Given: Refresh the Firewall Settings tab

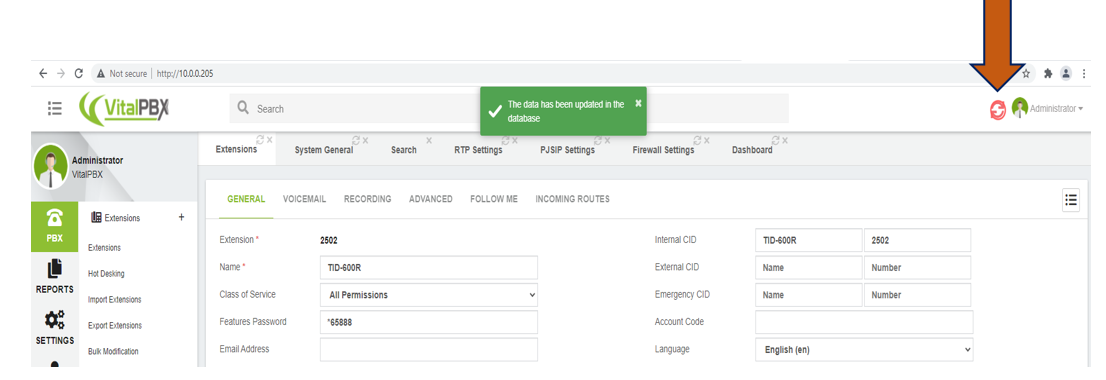Looking at the screenshot, I should tap(698, 140).
